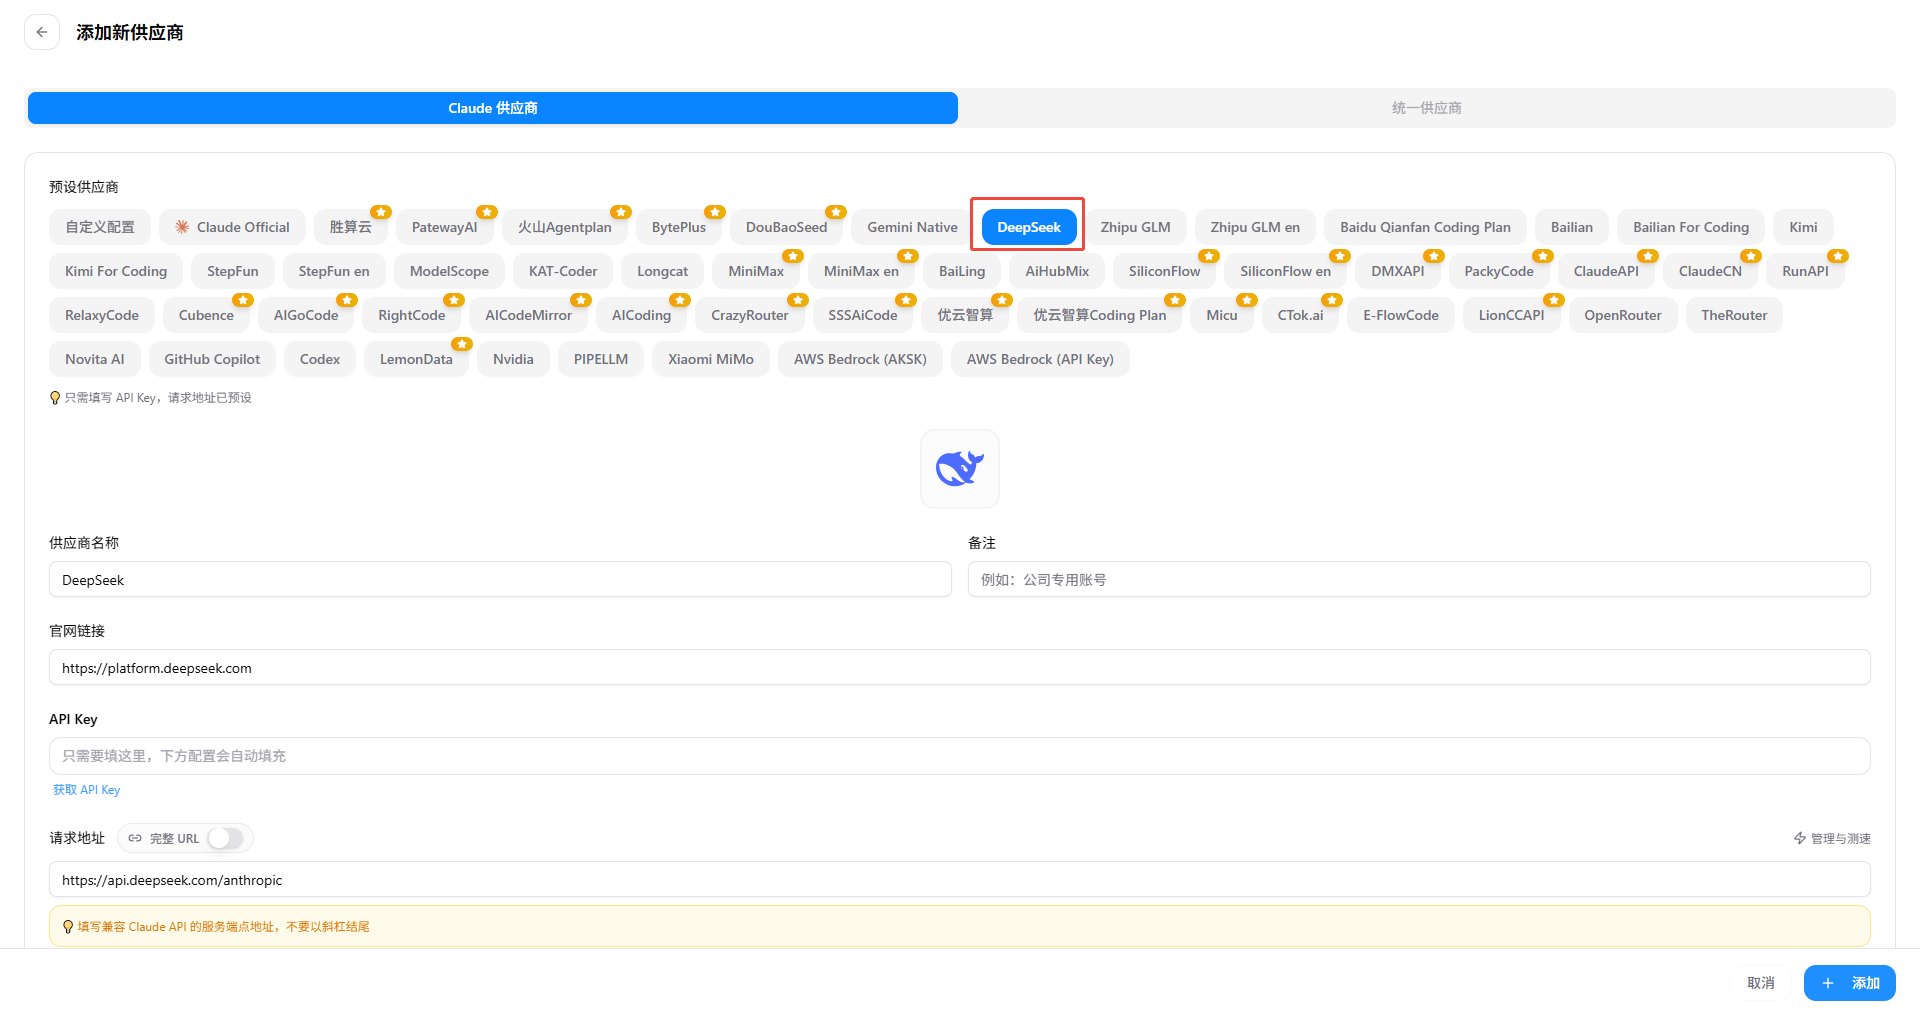Click the 备注 input field

(x=1419, y=580)
